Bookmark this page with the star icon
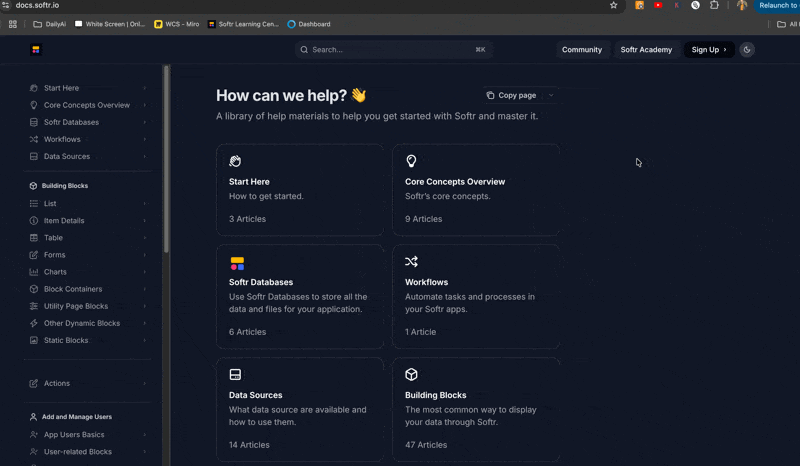This screenshot has width=800, height=466. [x=614, y=5]
